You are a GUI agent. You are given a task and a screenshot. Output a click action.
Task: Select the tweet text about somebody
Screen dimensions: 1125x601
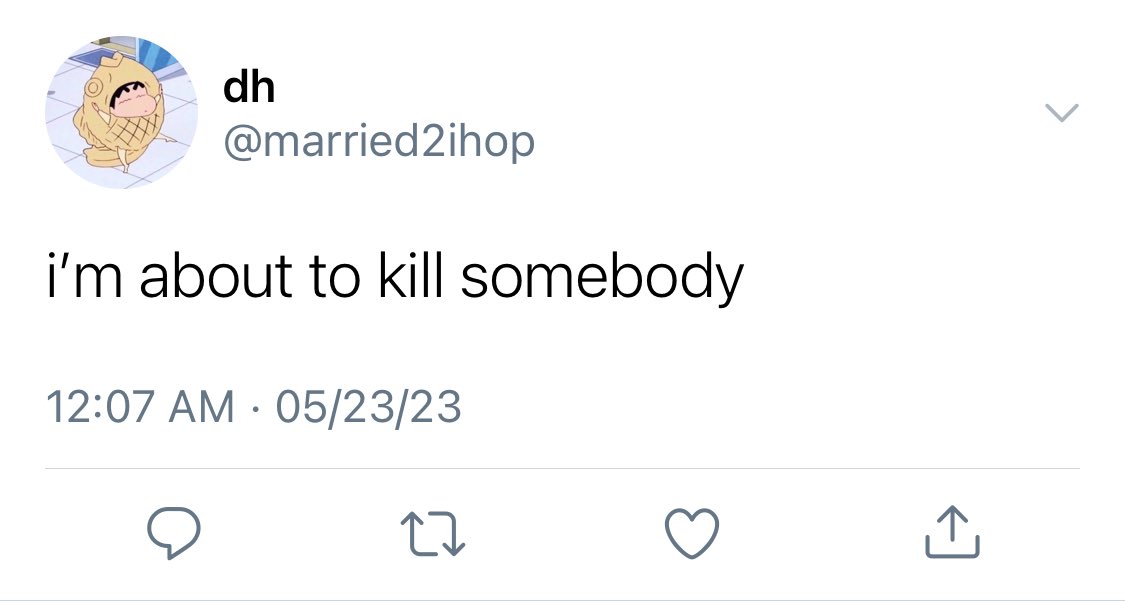[x=395, y=277]
